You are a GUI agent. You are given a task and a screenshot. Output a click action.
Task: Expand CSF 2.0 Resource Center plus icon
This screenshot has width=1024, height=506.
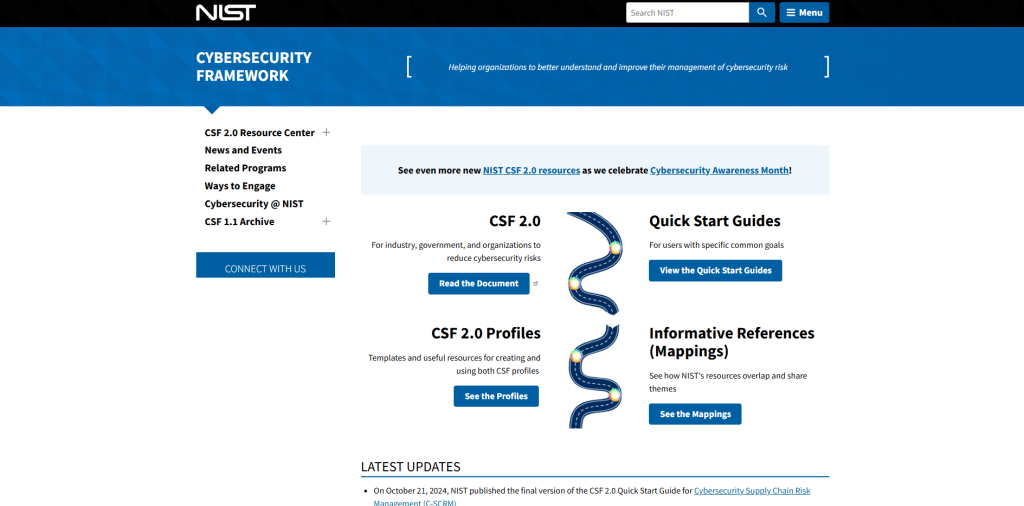(x=327, y=133)
